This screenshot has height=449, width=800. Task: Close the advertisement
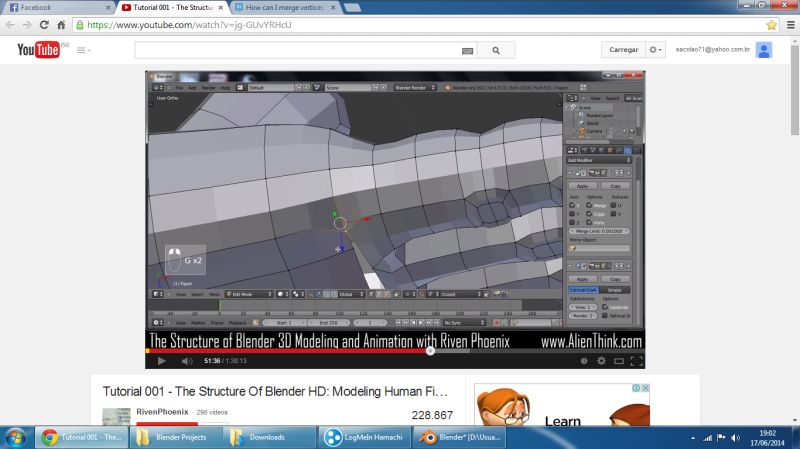pyautogui.click(x=645, y=388)
